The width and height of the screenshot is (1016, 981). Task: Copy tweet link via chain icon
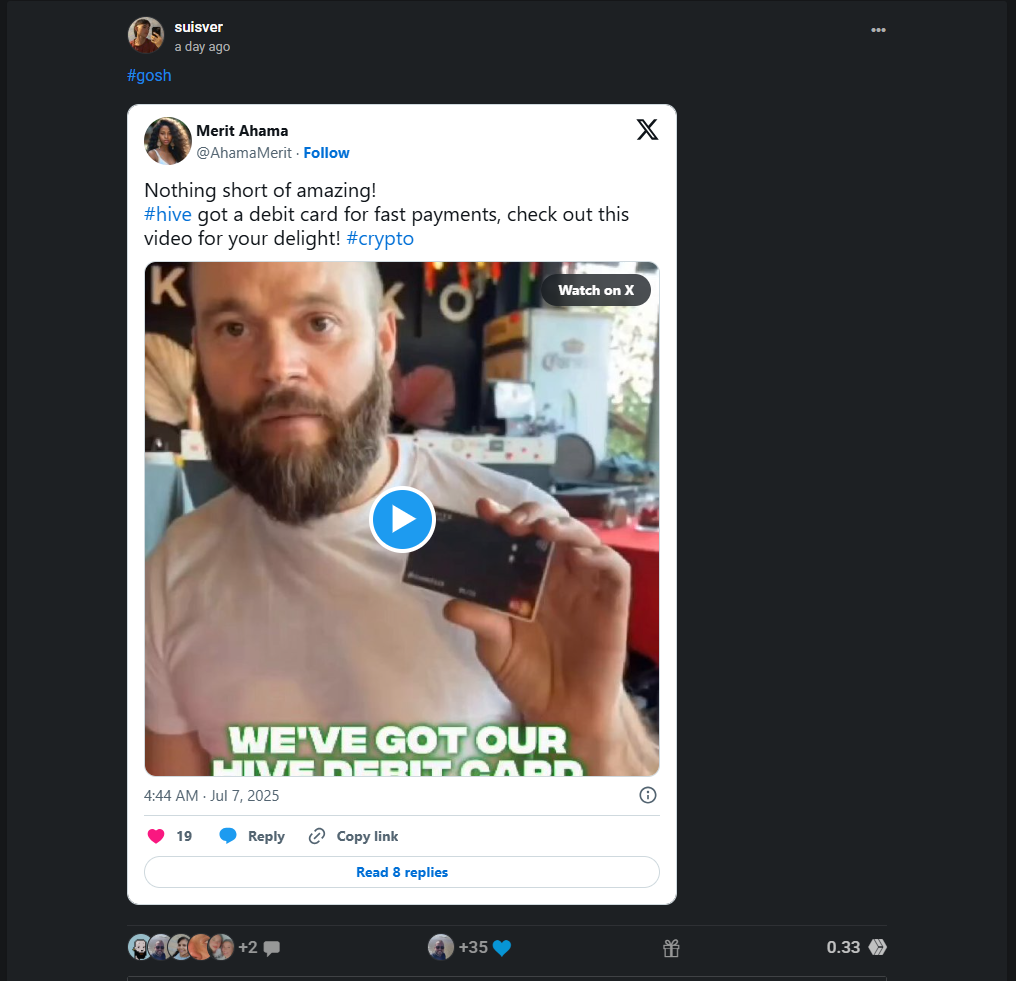tap(317, 836)
